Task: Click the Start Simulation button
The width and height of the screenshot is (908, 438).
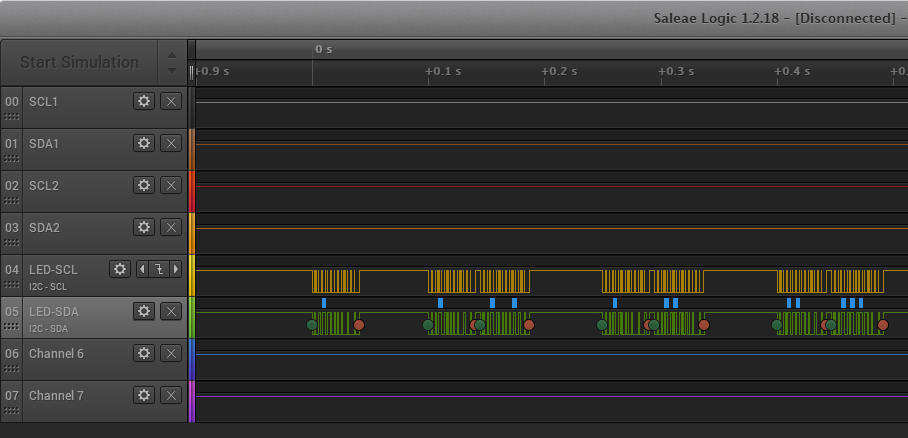Action: [79, 62]
